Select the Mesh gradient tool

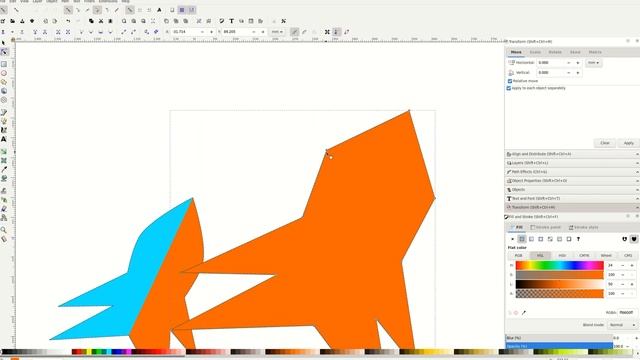click(x=4, y=160)
